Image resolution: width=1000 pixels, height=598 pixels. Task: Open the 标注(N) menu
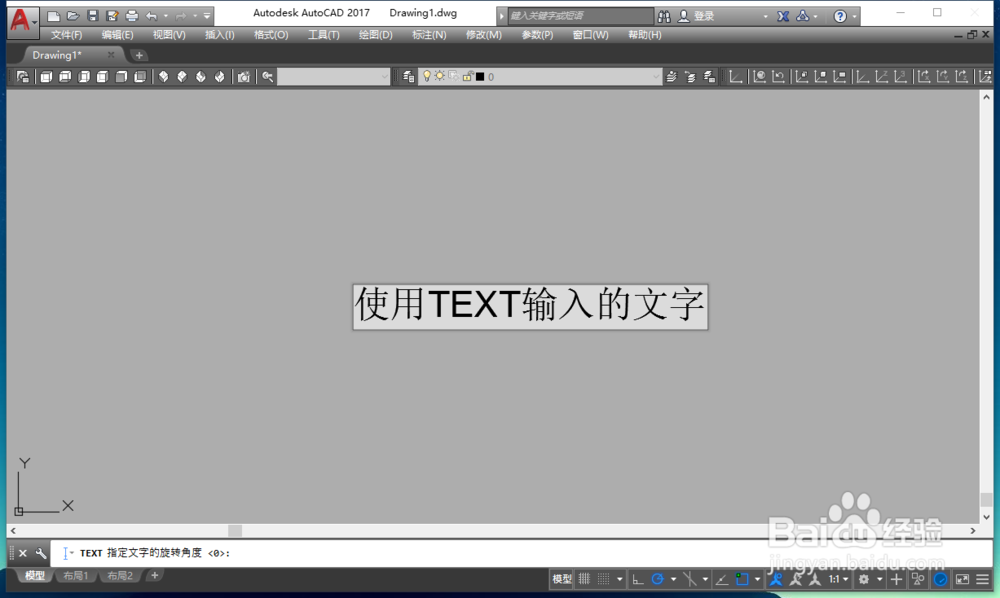pyautogui.click(x=429, y=35)
